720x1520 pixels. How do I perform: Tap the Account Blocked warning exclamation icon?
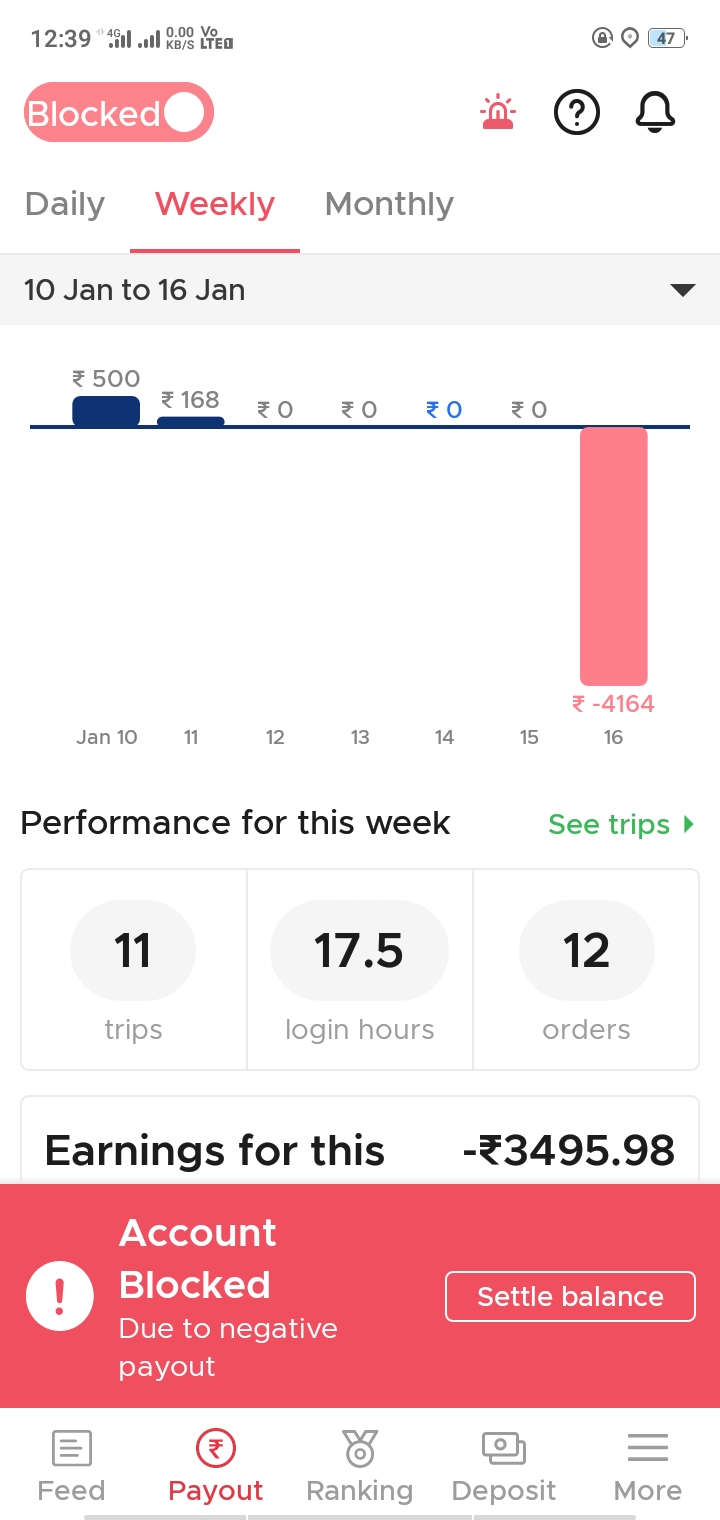tap(60, 1297)
